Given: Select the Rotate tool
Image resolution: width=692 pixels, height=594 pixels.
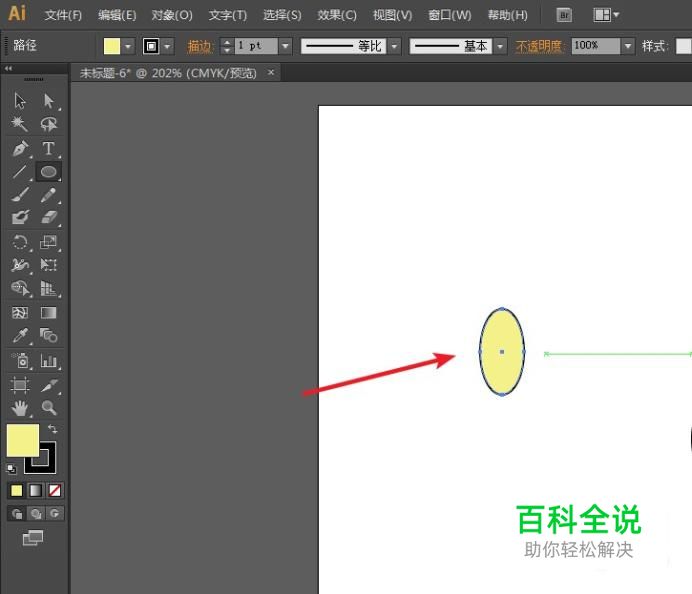Looking at the screenshot, I should (x=20, y=242).
